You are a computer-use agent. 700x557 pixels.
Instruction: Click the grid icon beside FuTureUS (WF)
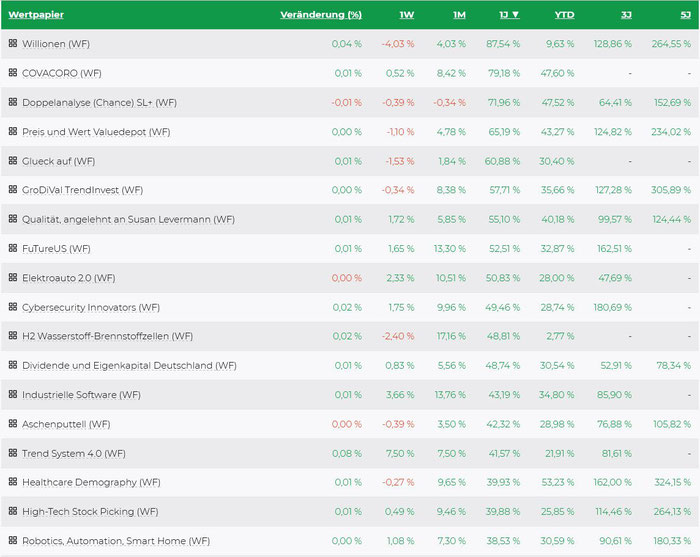point(13,248)
